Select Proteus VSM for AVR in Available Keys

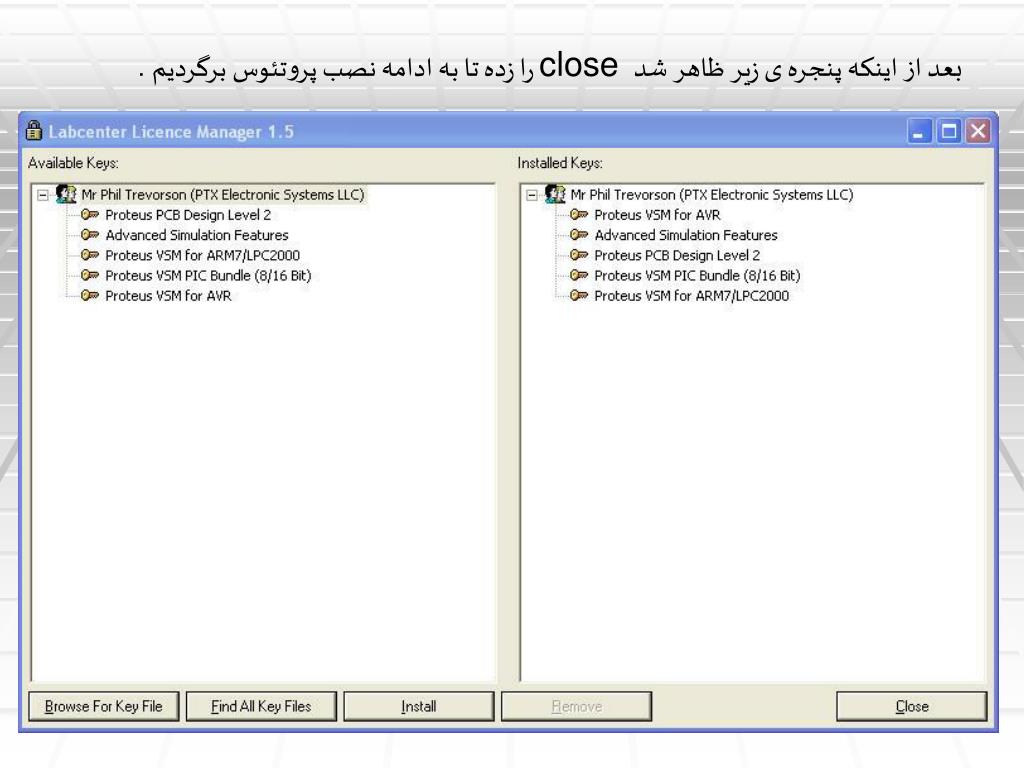coord(168,296)
